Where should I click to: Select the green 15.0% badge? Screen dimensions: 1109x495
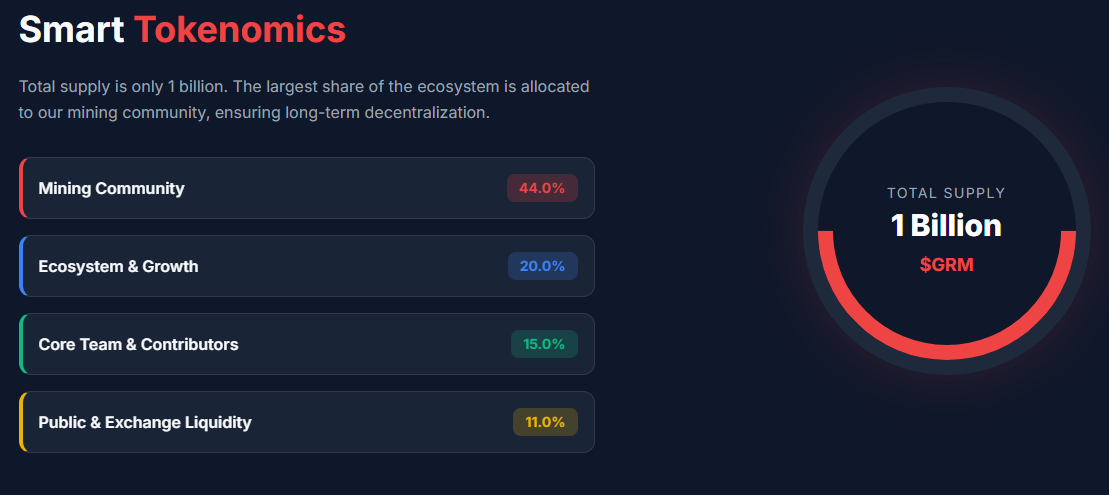pos(544,344)
